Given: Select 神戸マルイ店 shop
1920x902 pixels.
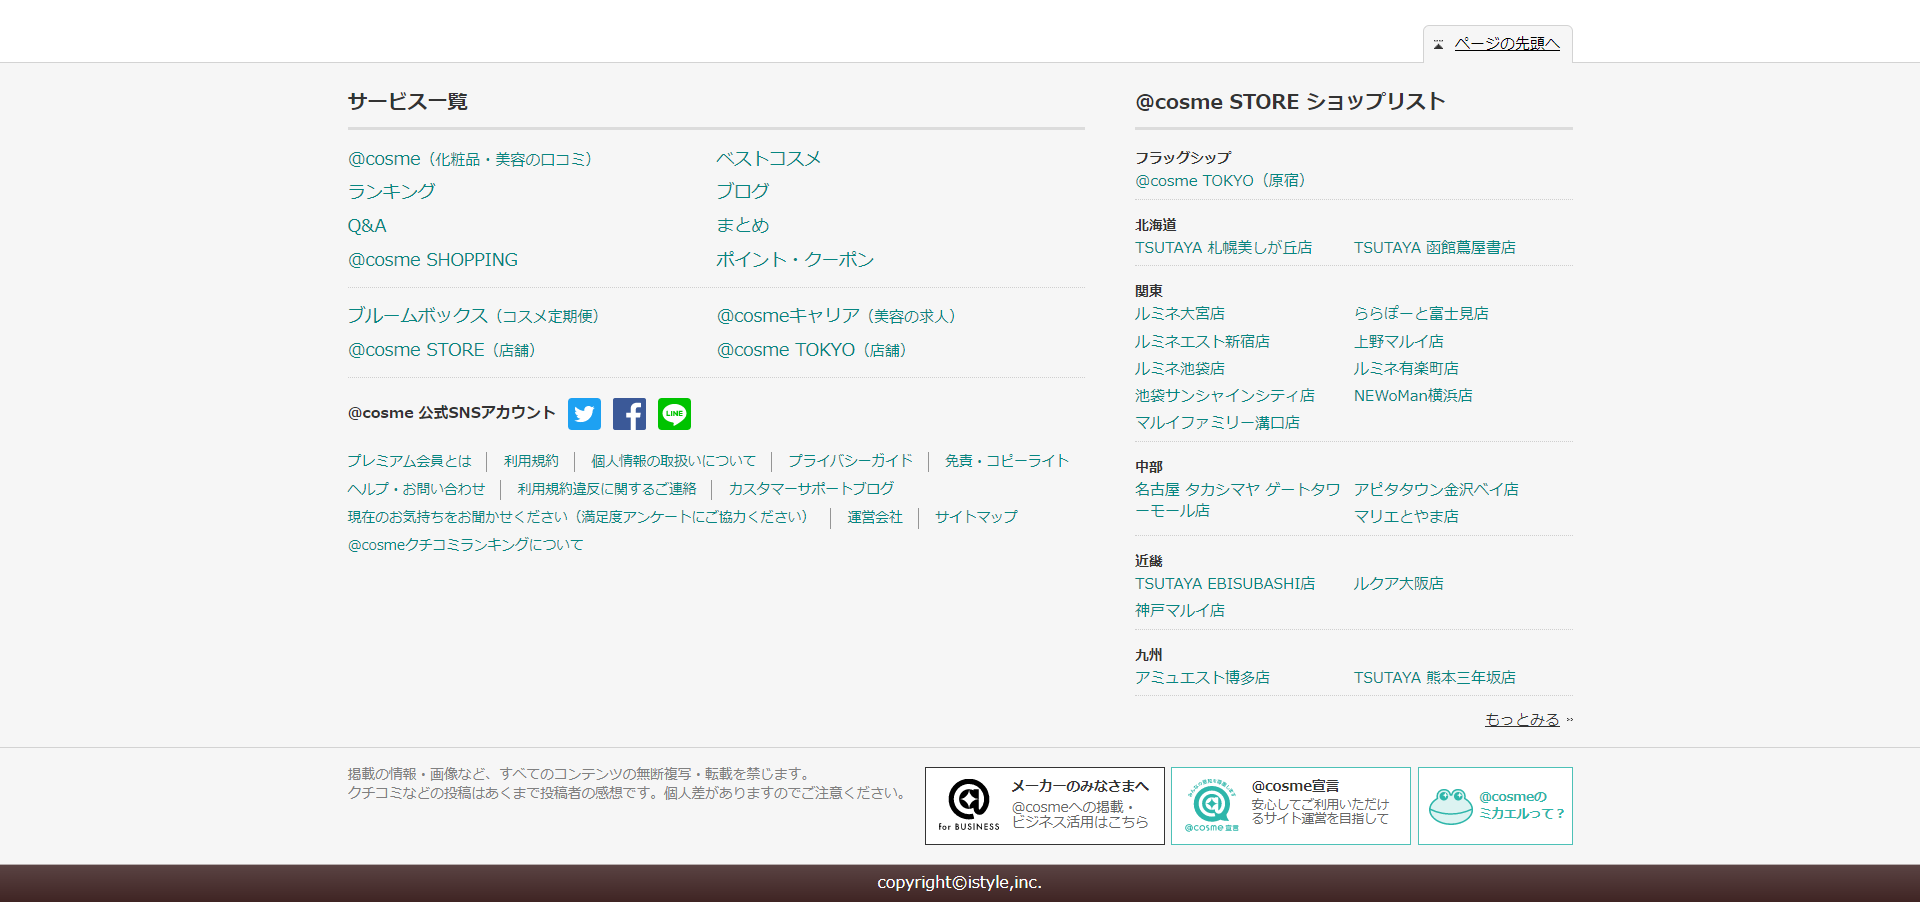Looking at the screenshot, I should pyautogui.click(x=1180, y=611).
